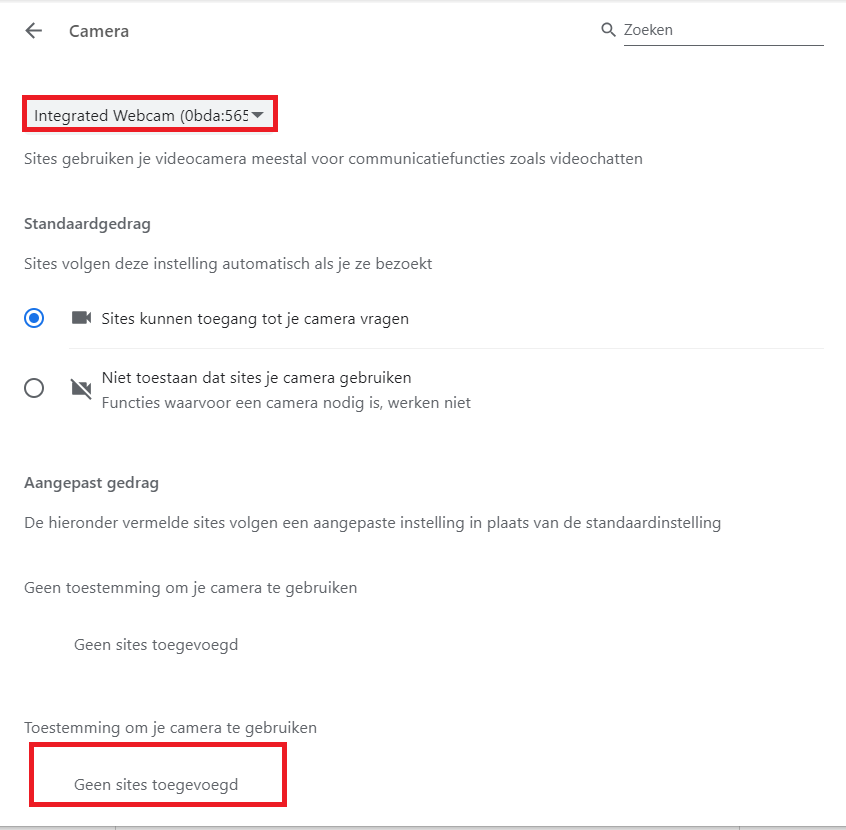Click the Zoeken search field
The image size is (846, 830).
click(x=723, y=30)
